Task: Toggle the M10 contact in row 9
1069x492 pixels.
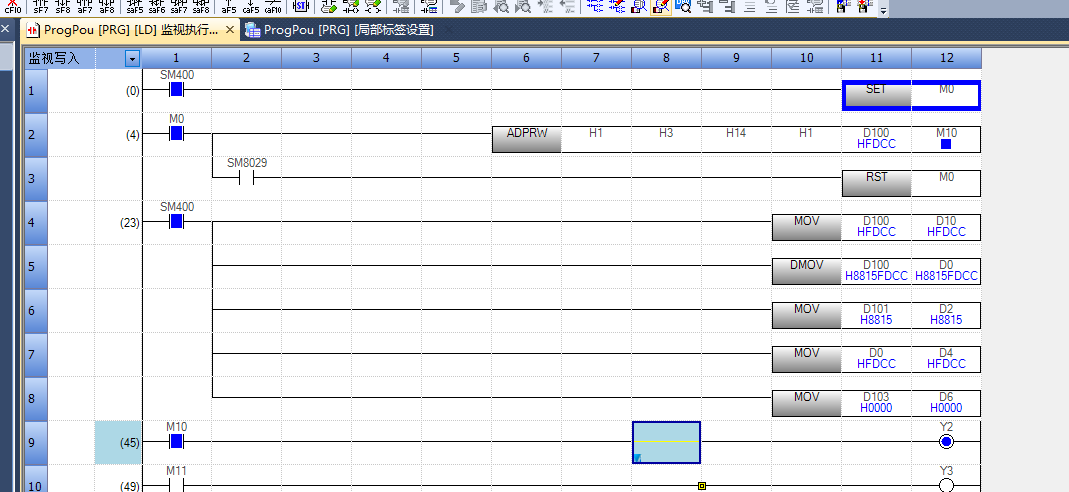Action: point(176,441)
